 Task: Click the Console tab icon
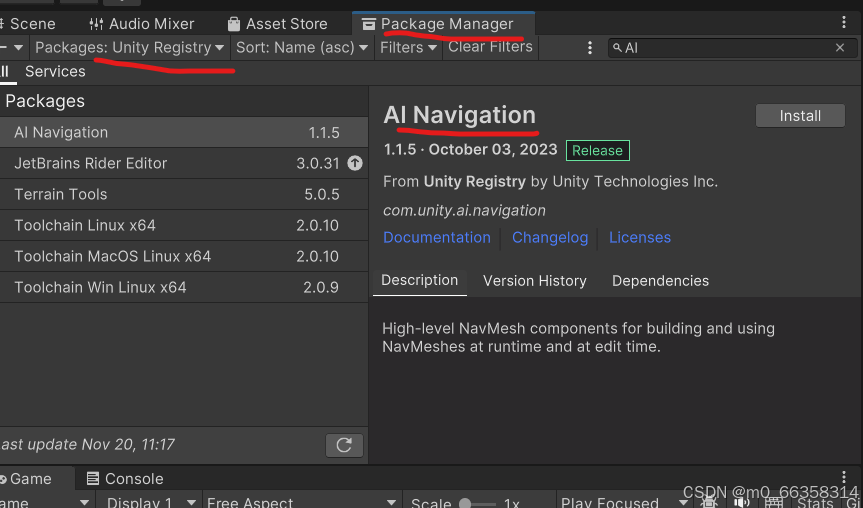(x=93, y=479)
